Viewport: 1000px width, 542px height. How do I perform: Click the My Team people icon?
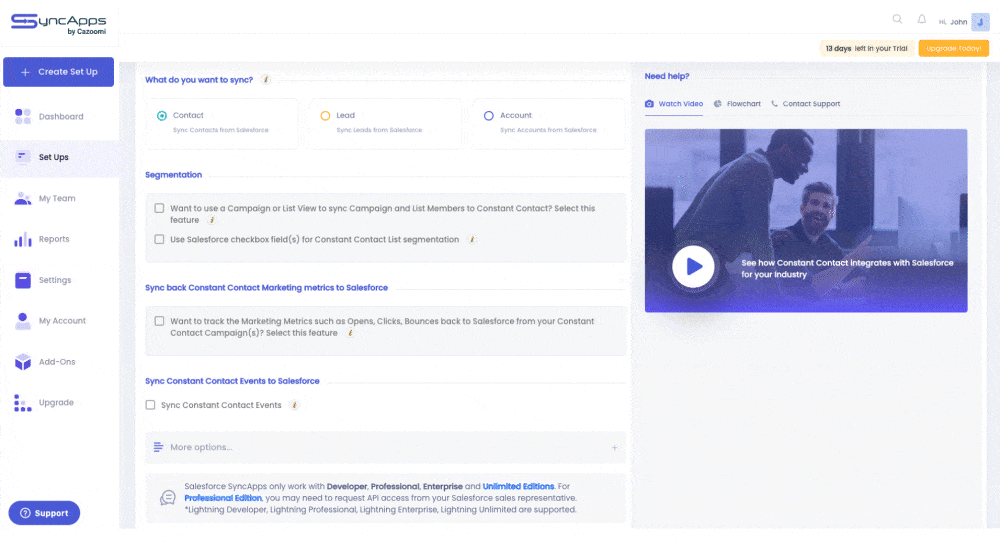point(23,198)
